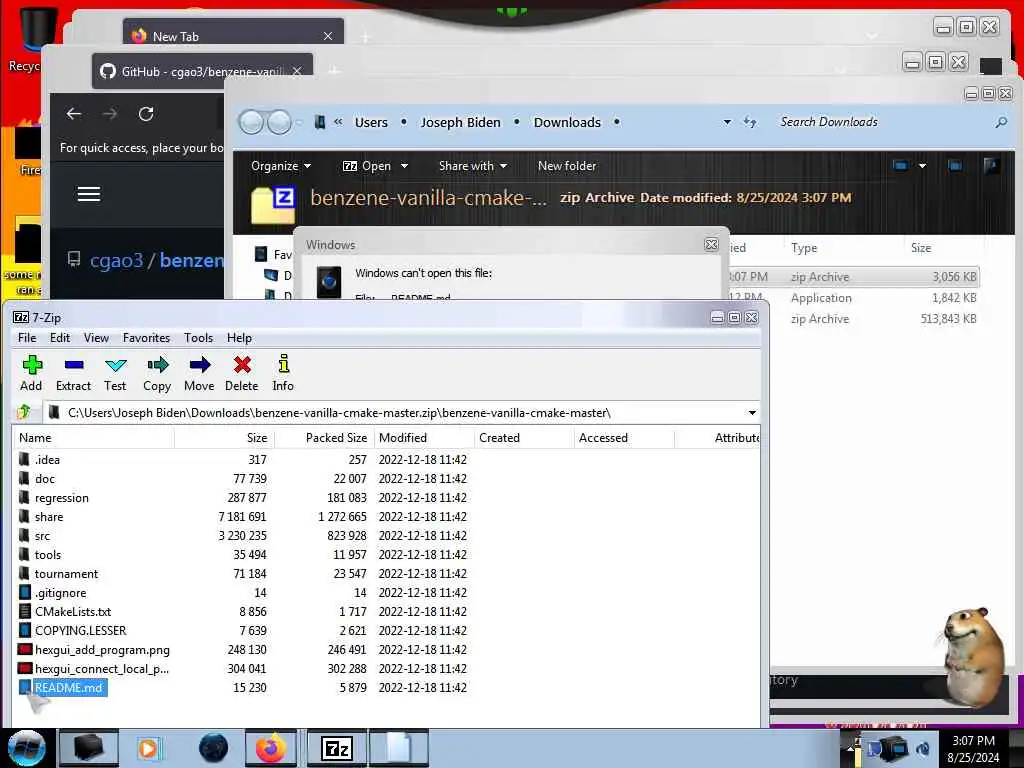The image size is (1024, 768).
Task: Sort 7-Zip list by Size column
Action: [x=224, y=438]
